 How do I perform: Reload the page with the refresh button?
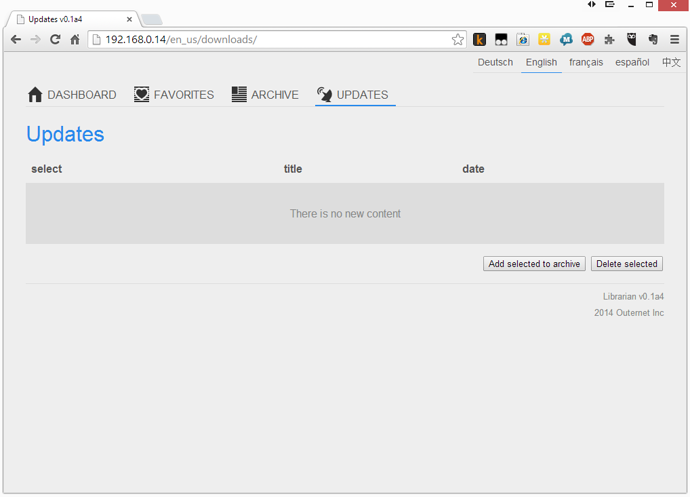click(x=55, y=40)
